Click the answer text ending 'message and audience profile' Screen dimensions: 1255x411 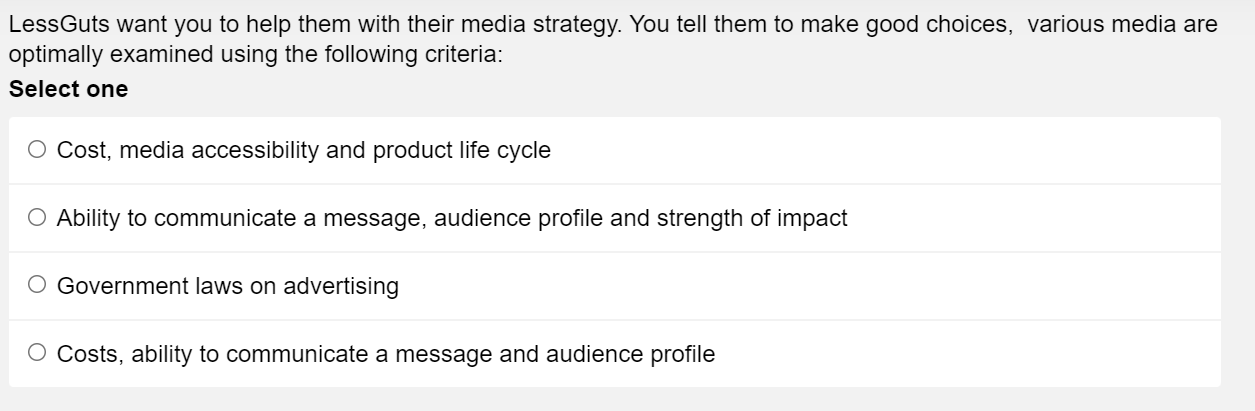click(386, 354)
